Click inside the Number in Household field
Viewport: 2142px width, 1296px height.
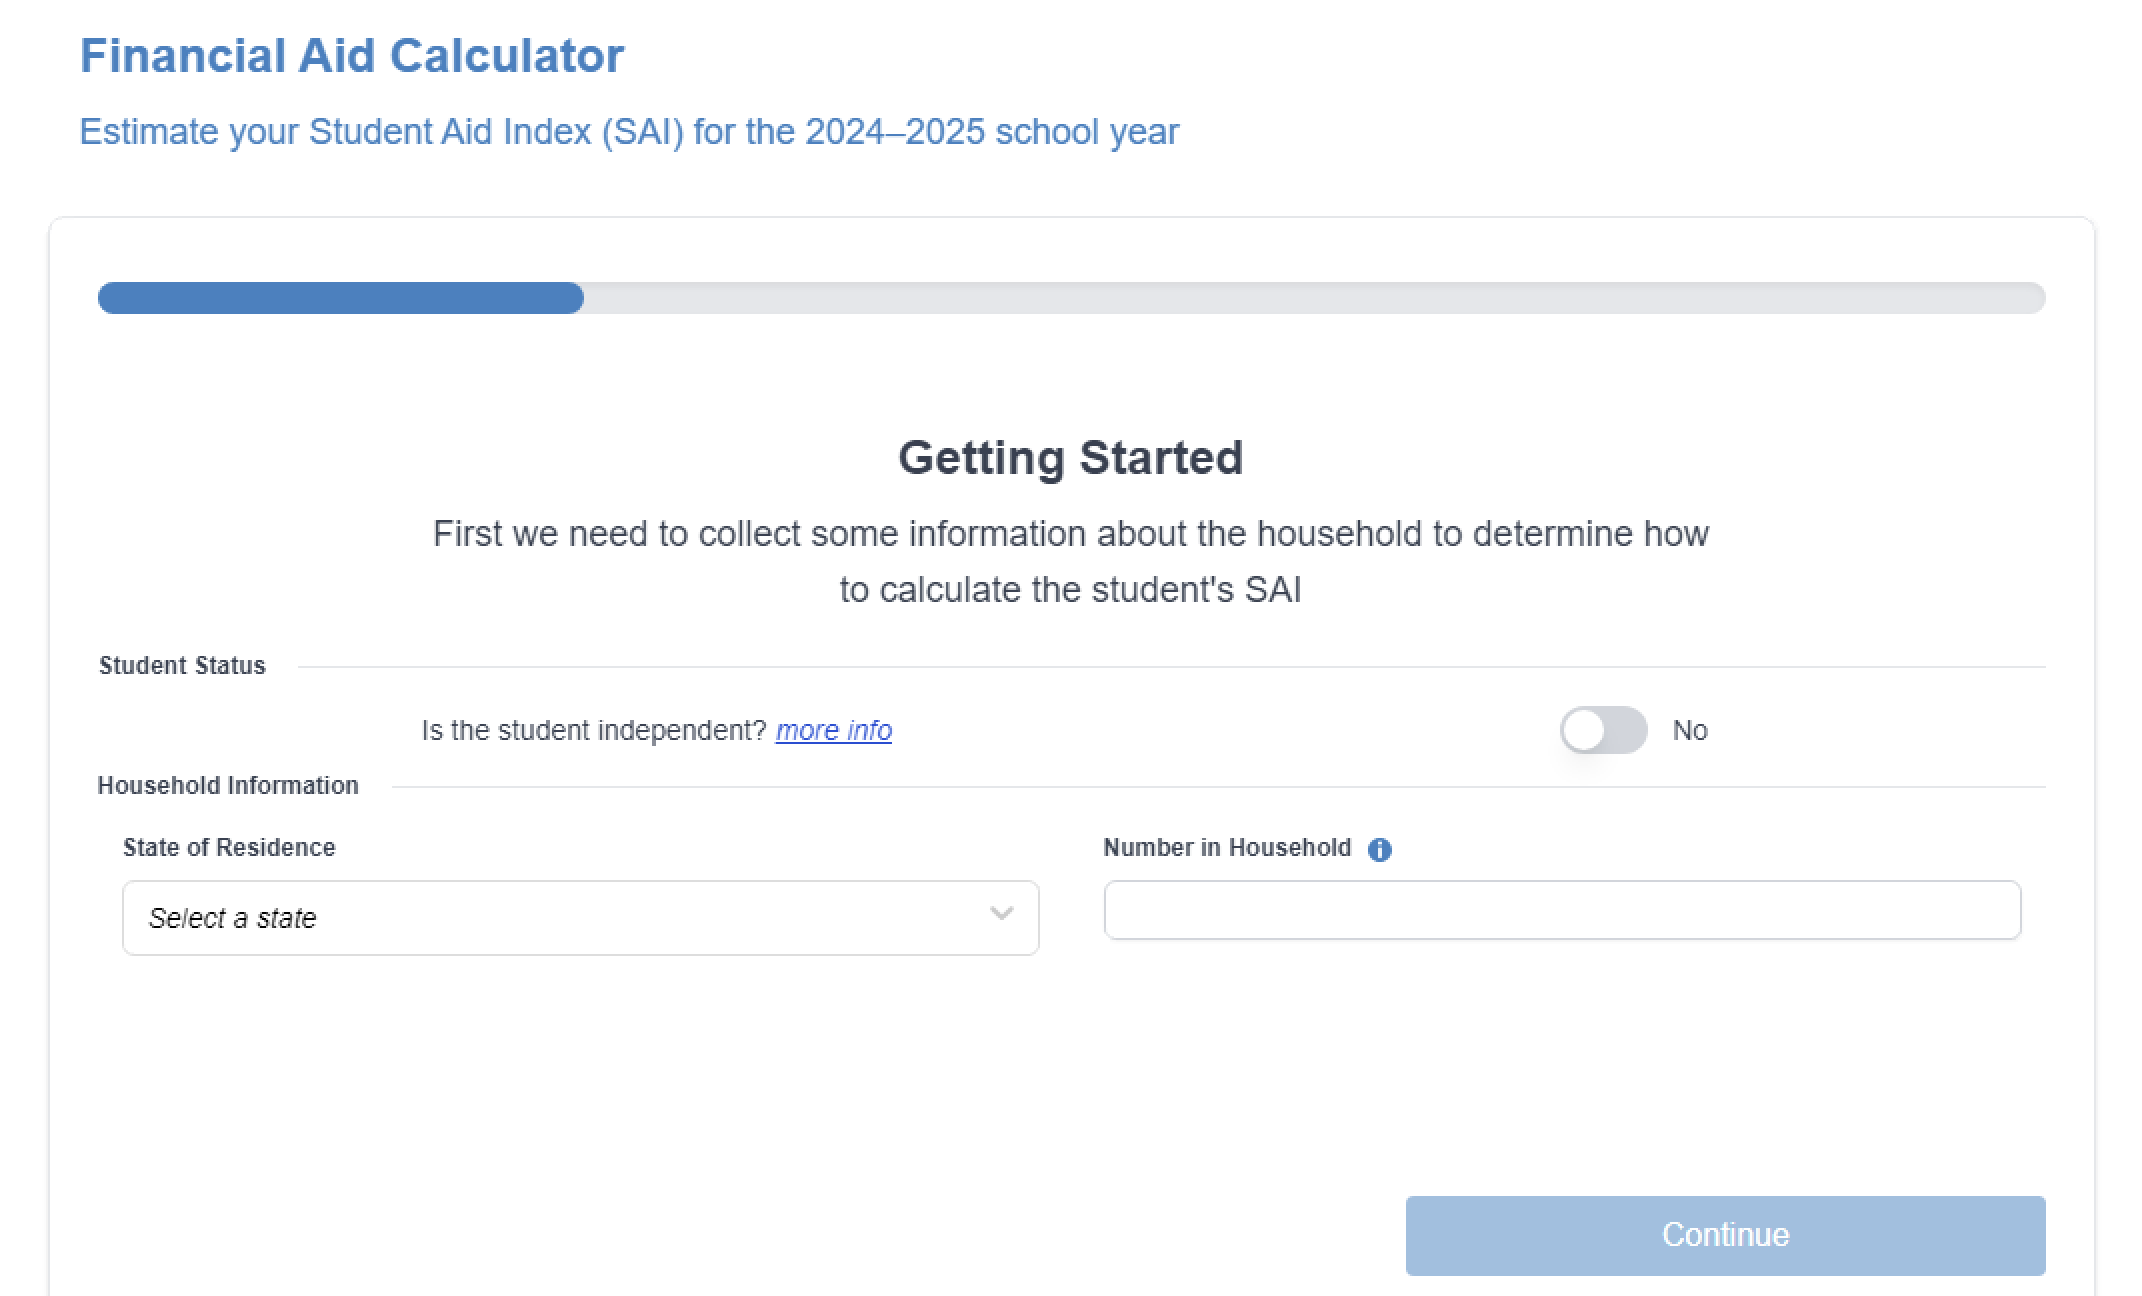1560,912
